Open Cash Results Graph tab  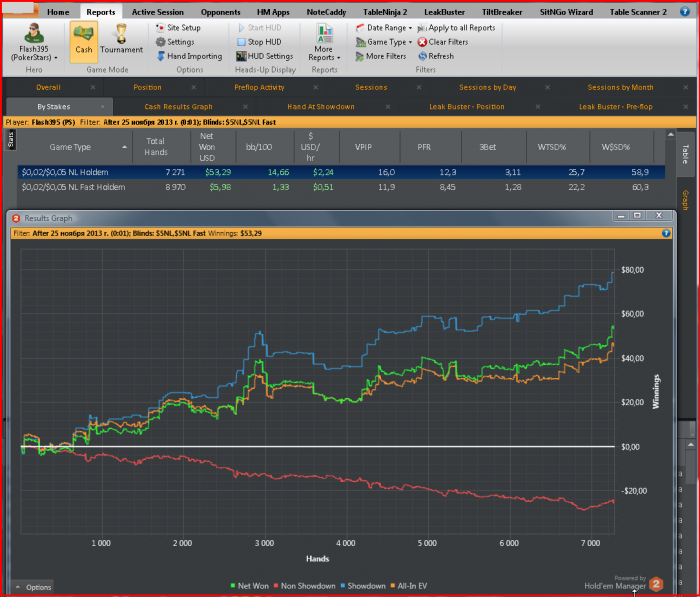pos(178,107)
